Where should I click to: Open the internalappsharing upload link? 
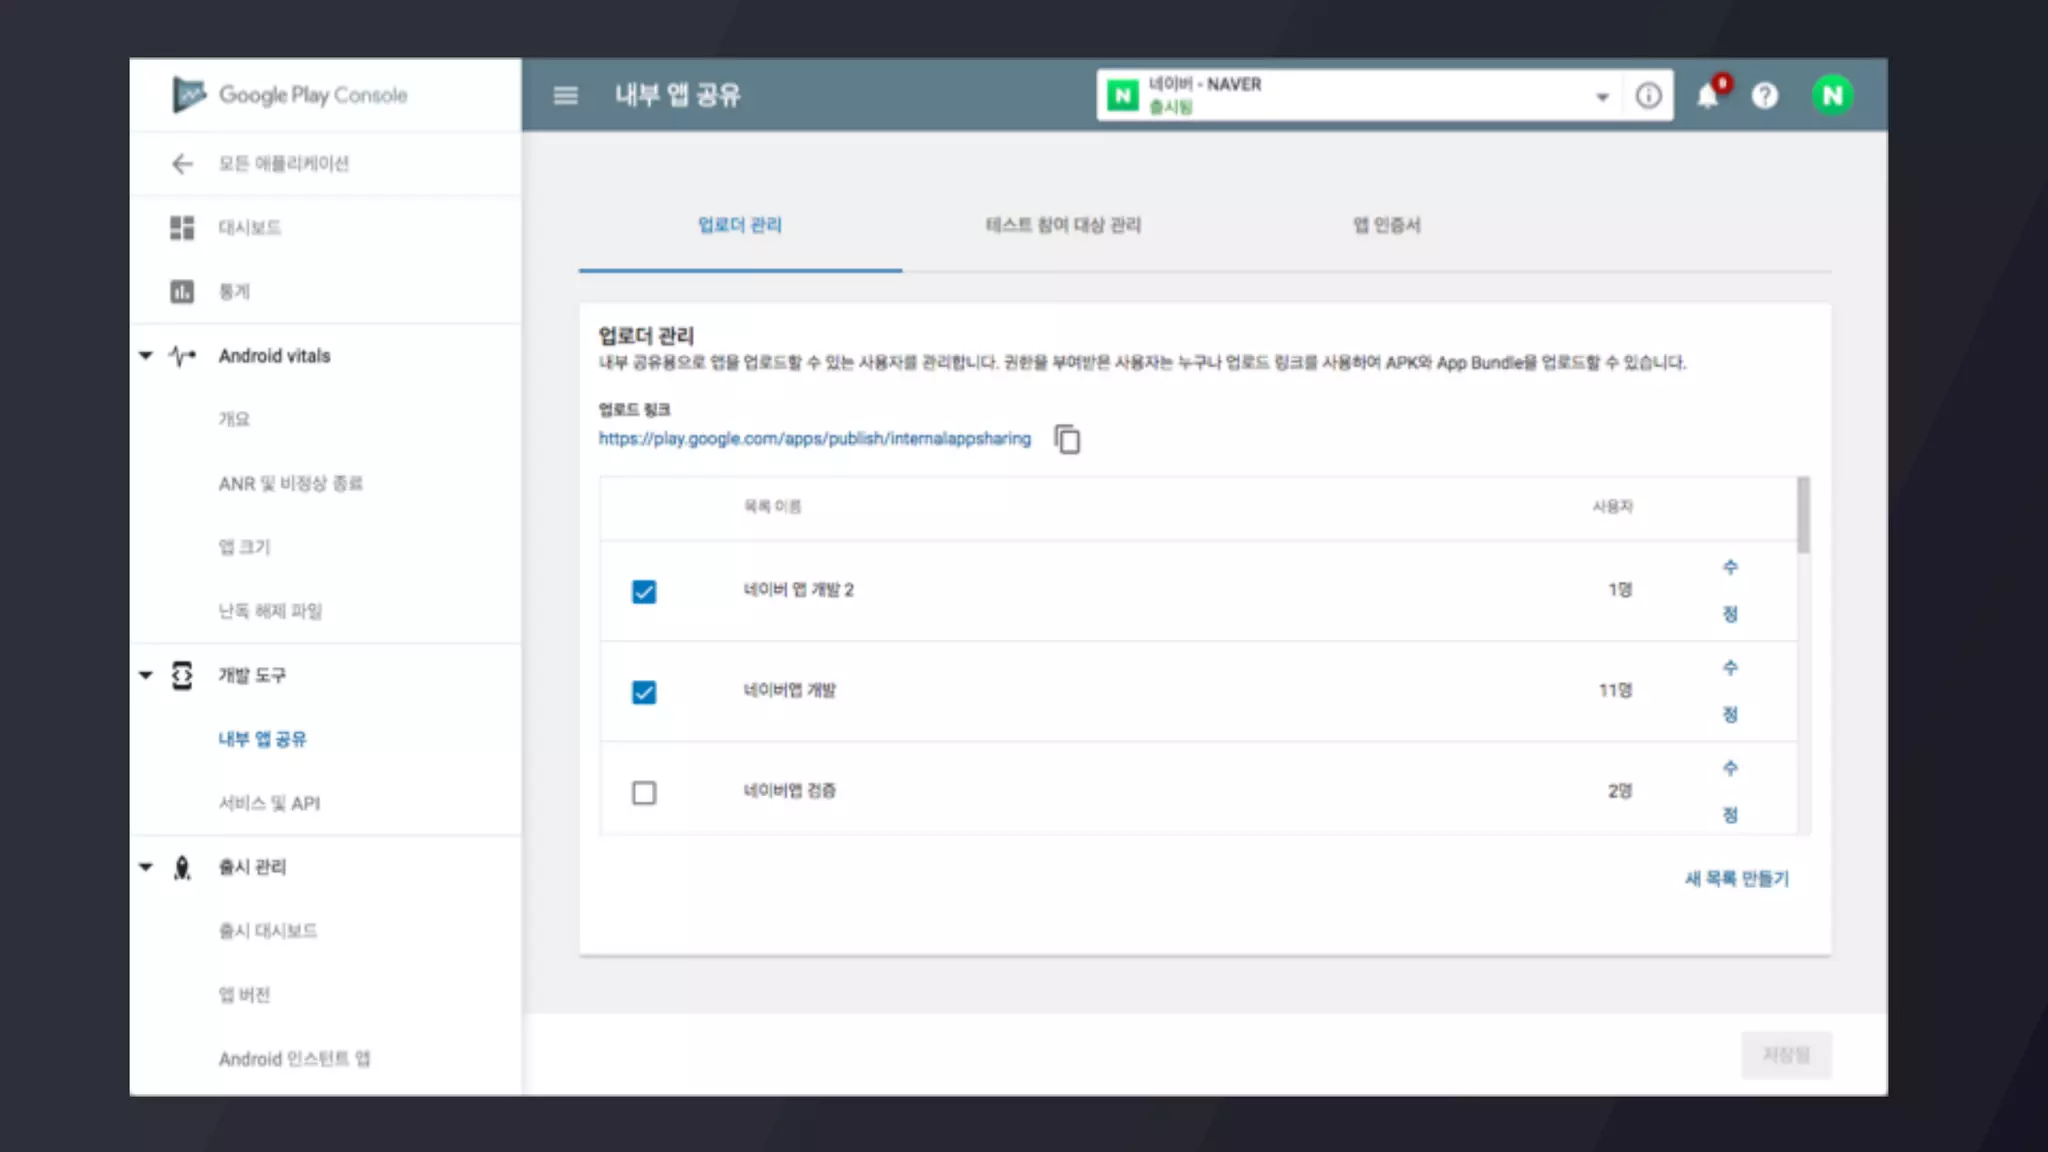click(814, 439)
